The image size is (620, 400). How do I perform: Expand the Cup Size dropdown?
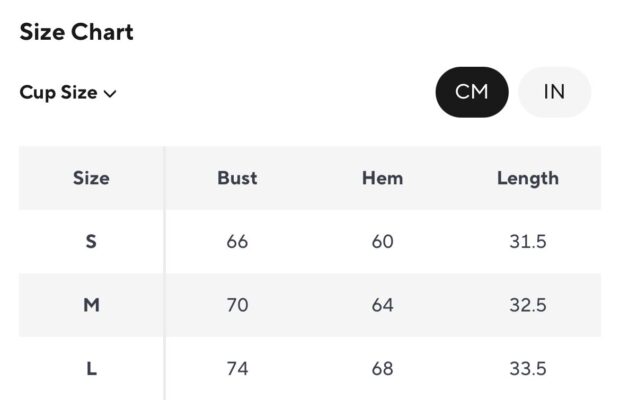coord(68,93)
